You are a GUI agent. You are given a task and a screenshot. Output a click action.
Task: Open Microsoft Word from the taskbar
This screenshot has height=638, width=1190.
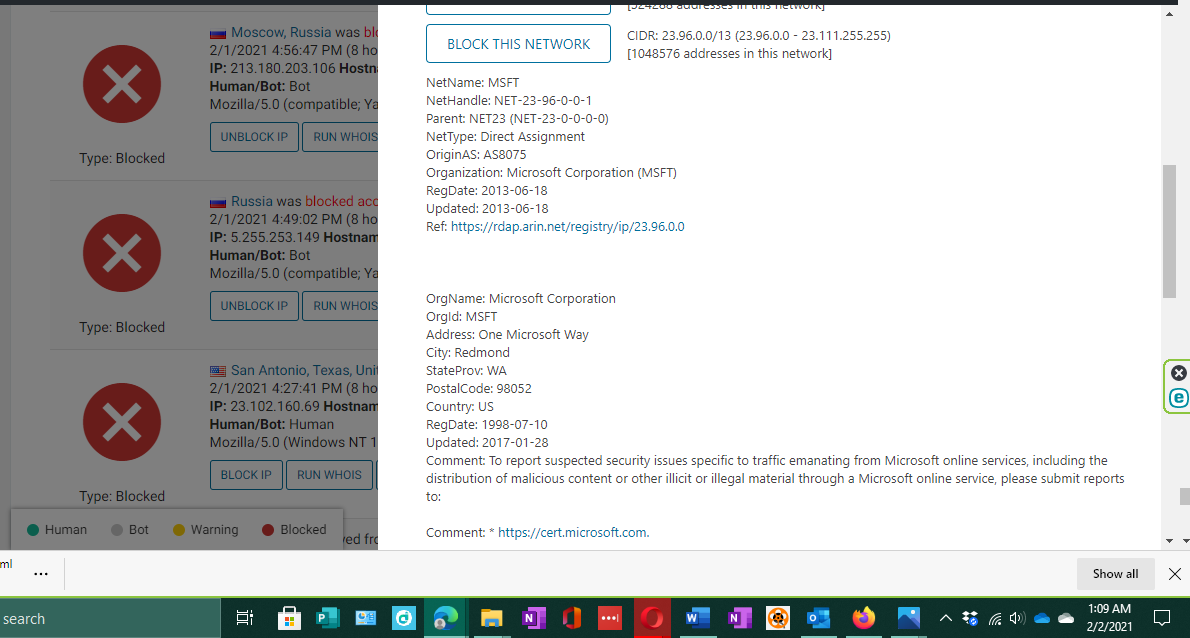tap(697, 618)
